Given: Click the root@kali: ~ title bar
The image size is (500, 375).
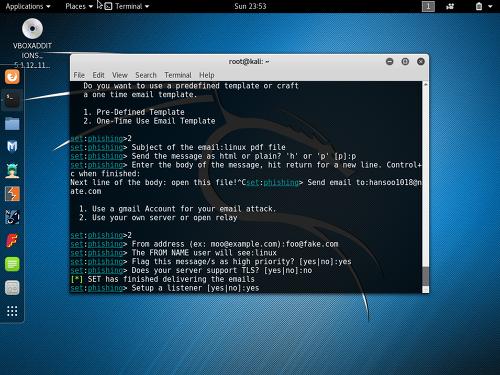Looking at the screenshot, I should coord(249,62).
